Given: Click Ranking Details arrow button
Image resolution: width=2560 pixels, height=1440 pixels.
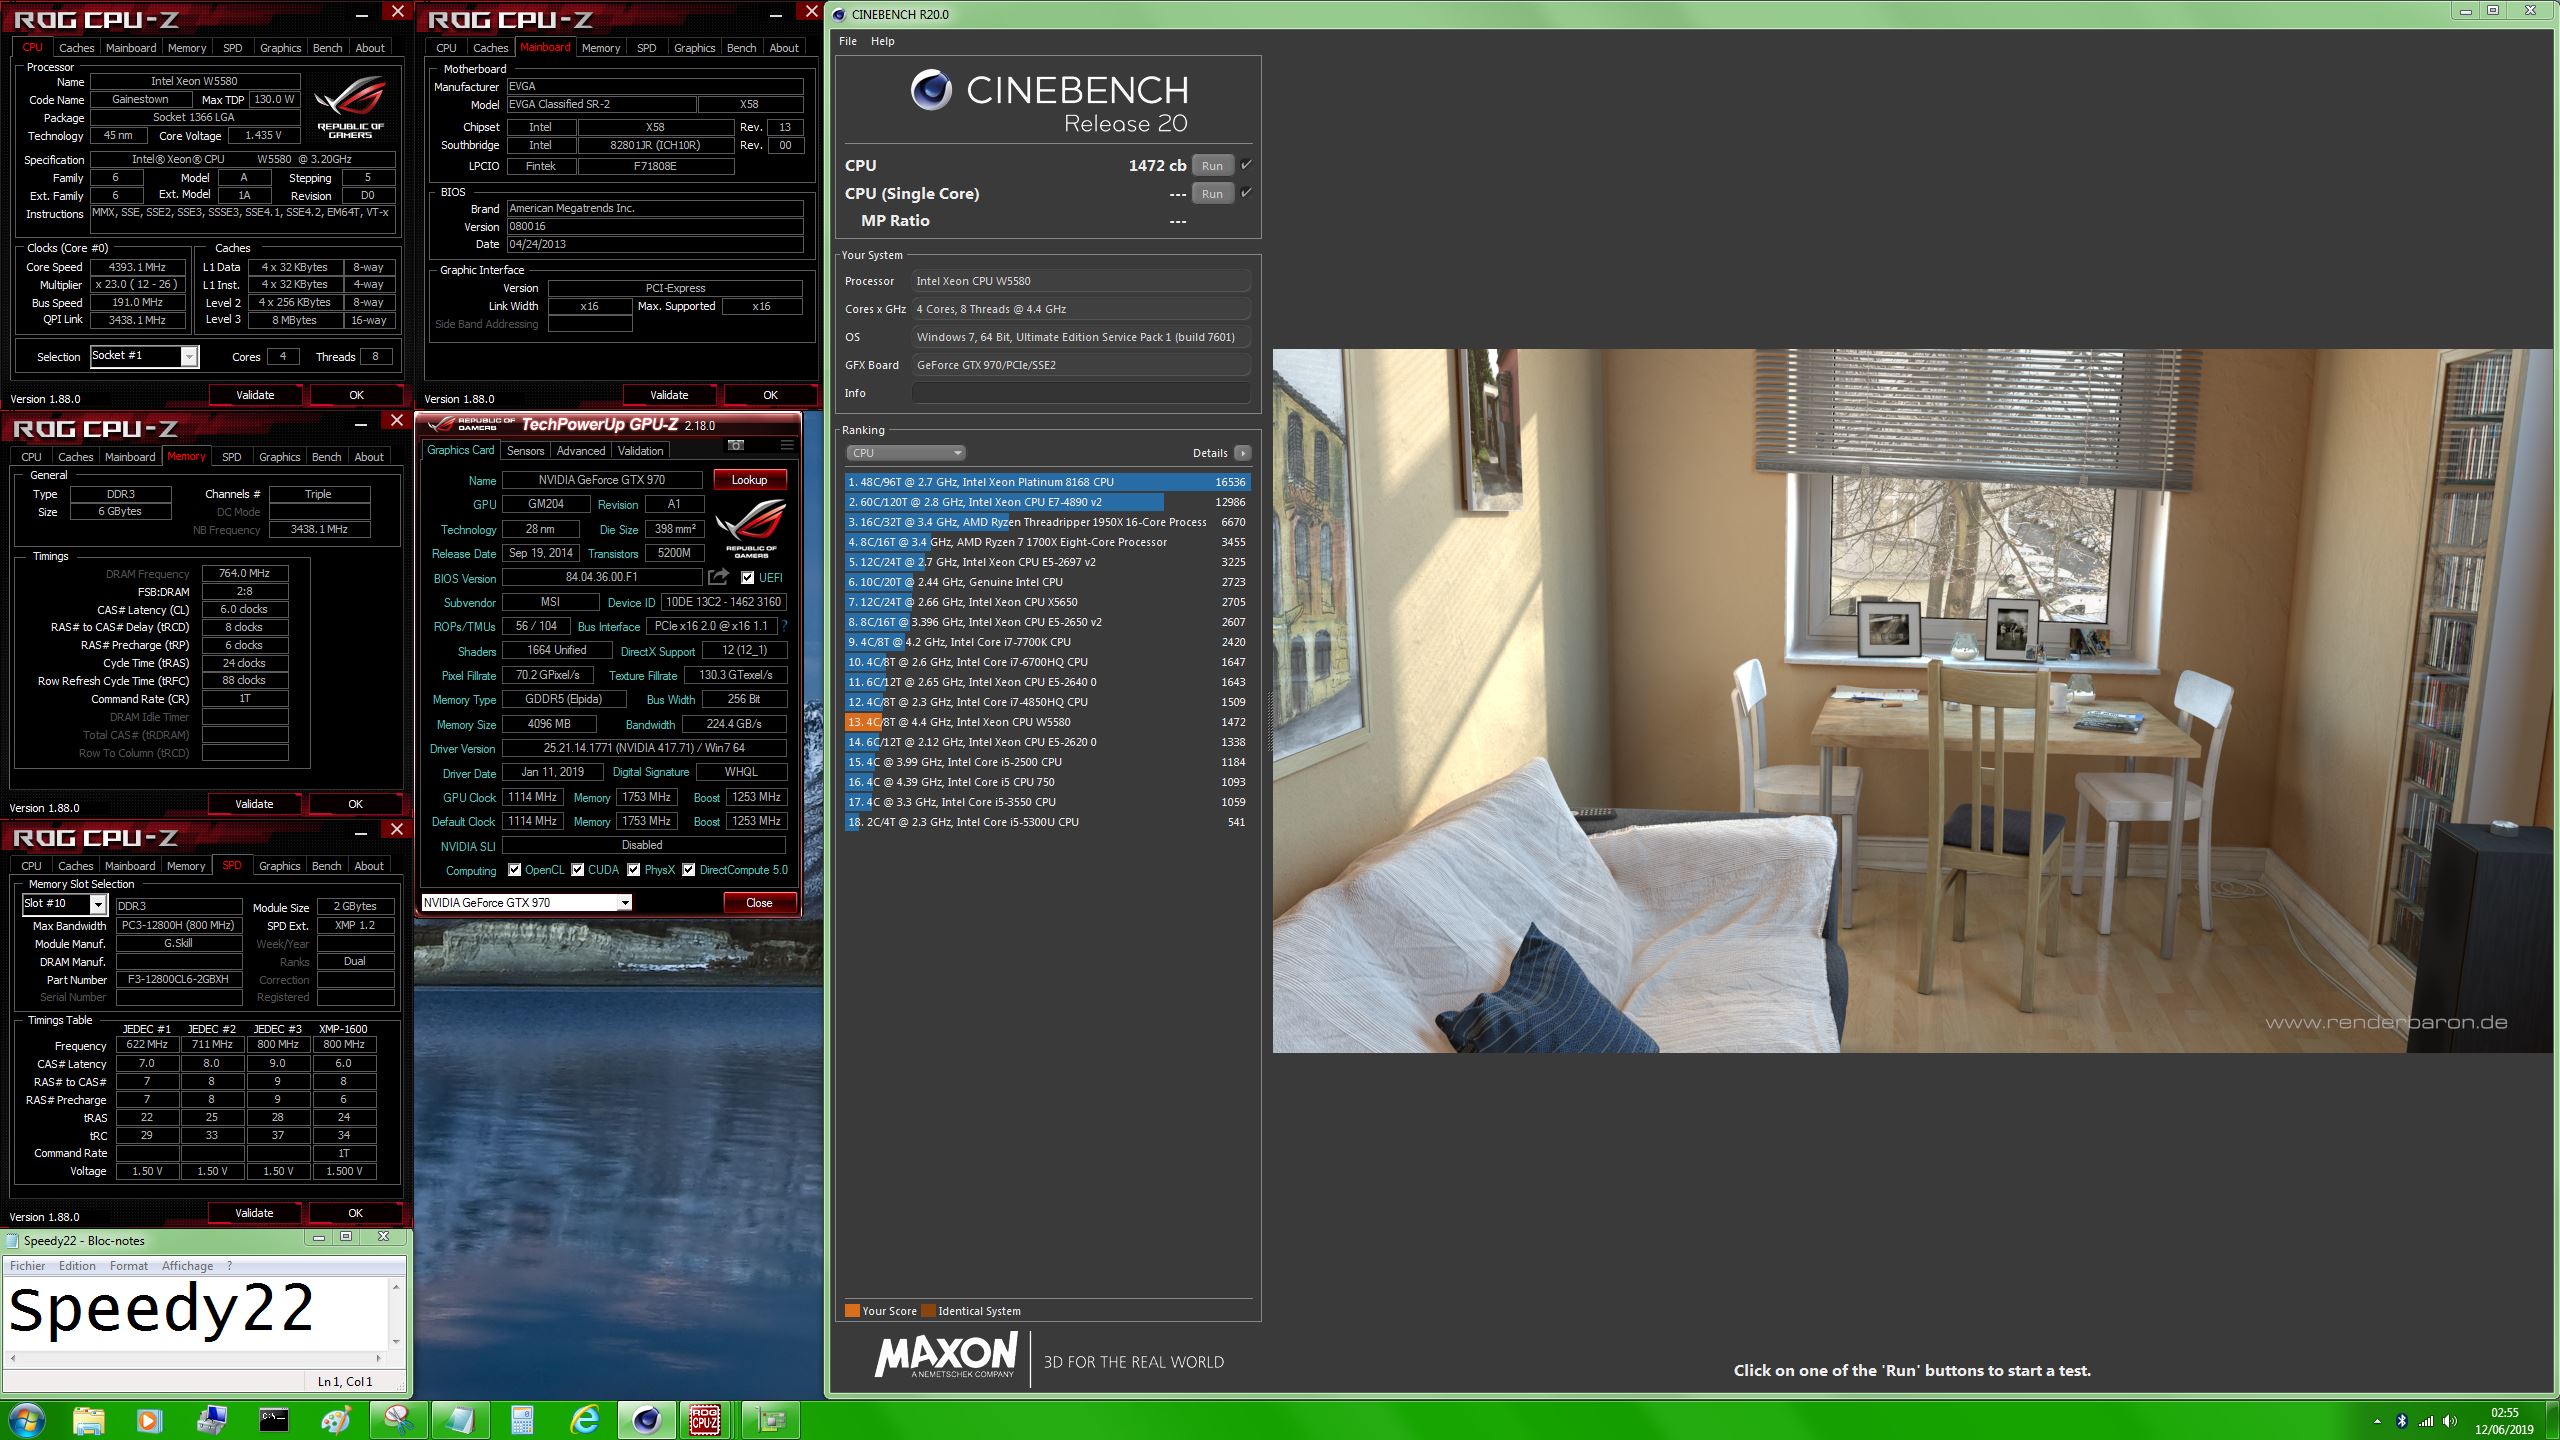Looking at the screenshot, I should point(1242,453).
